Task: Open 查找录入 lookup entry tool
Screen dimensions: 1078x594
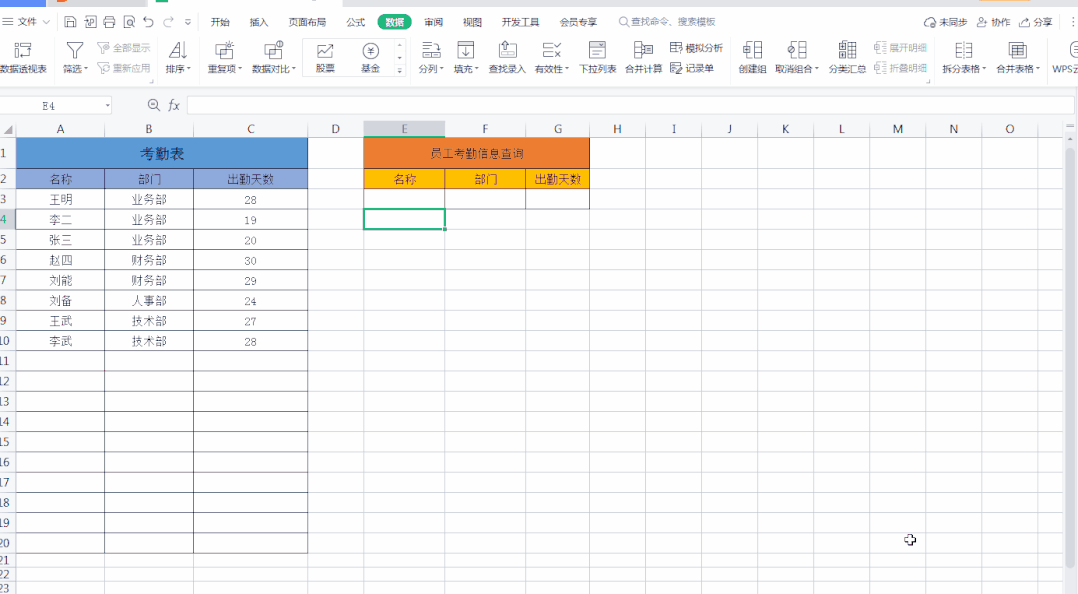Action: (x=507, y=57)
